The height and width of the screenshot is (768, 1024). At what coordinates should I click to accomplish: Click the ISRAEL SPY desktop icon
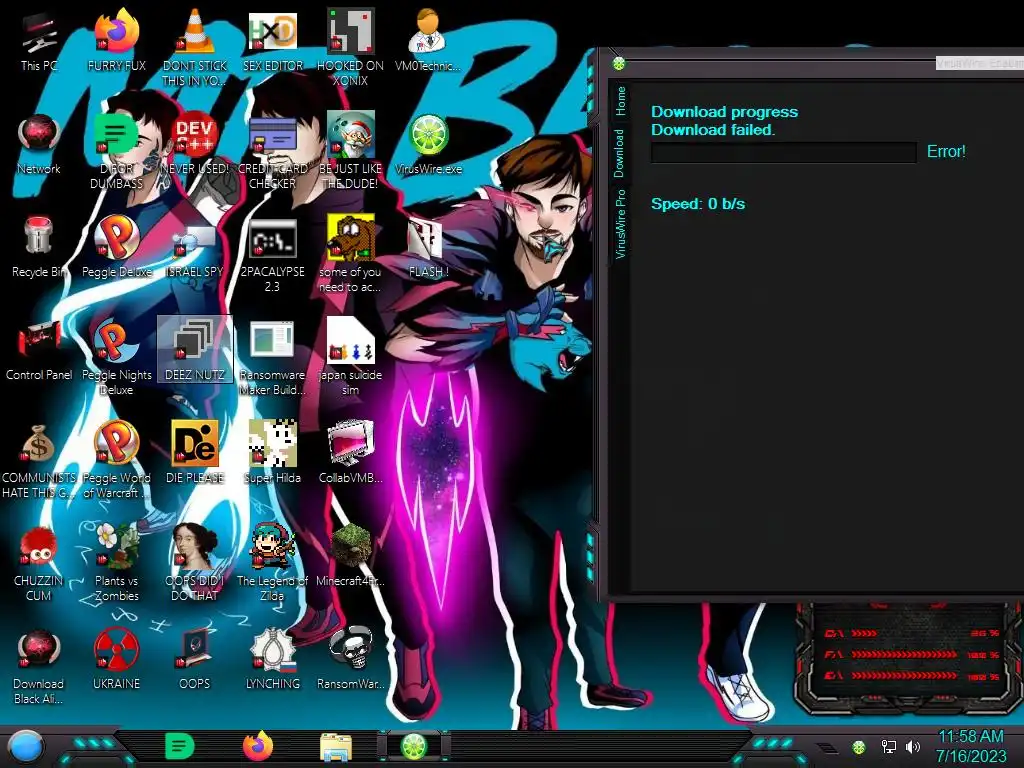tap(195, 247)
